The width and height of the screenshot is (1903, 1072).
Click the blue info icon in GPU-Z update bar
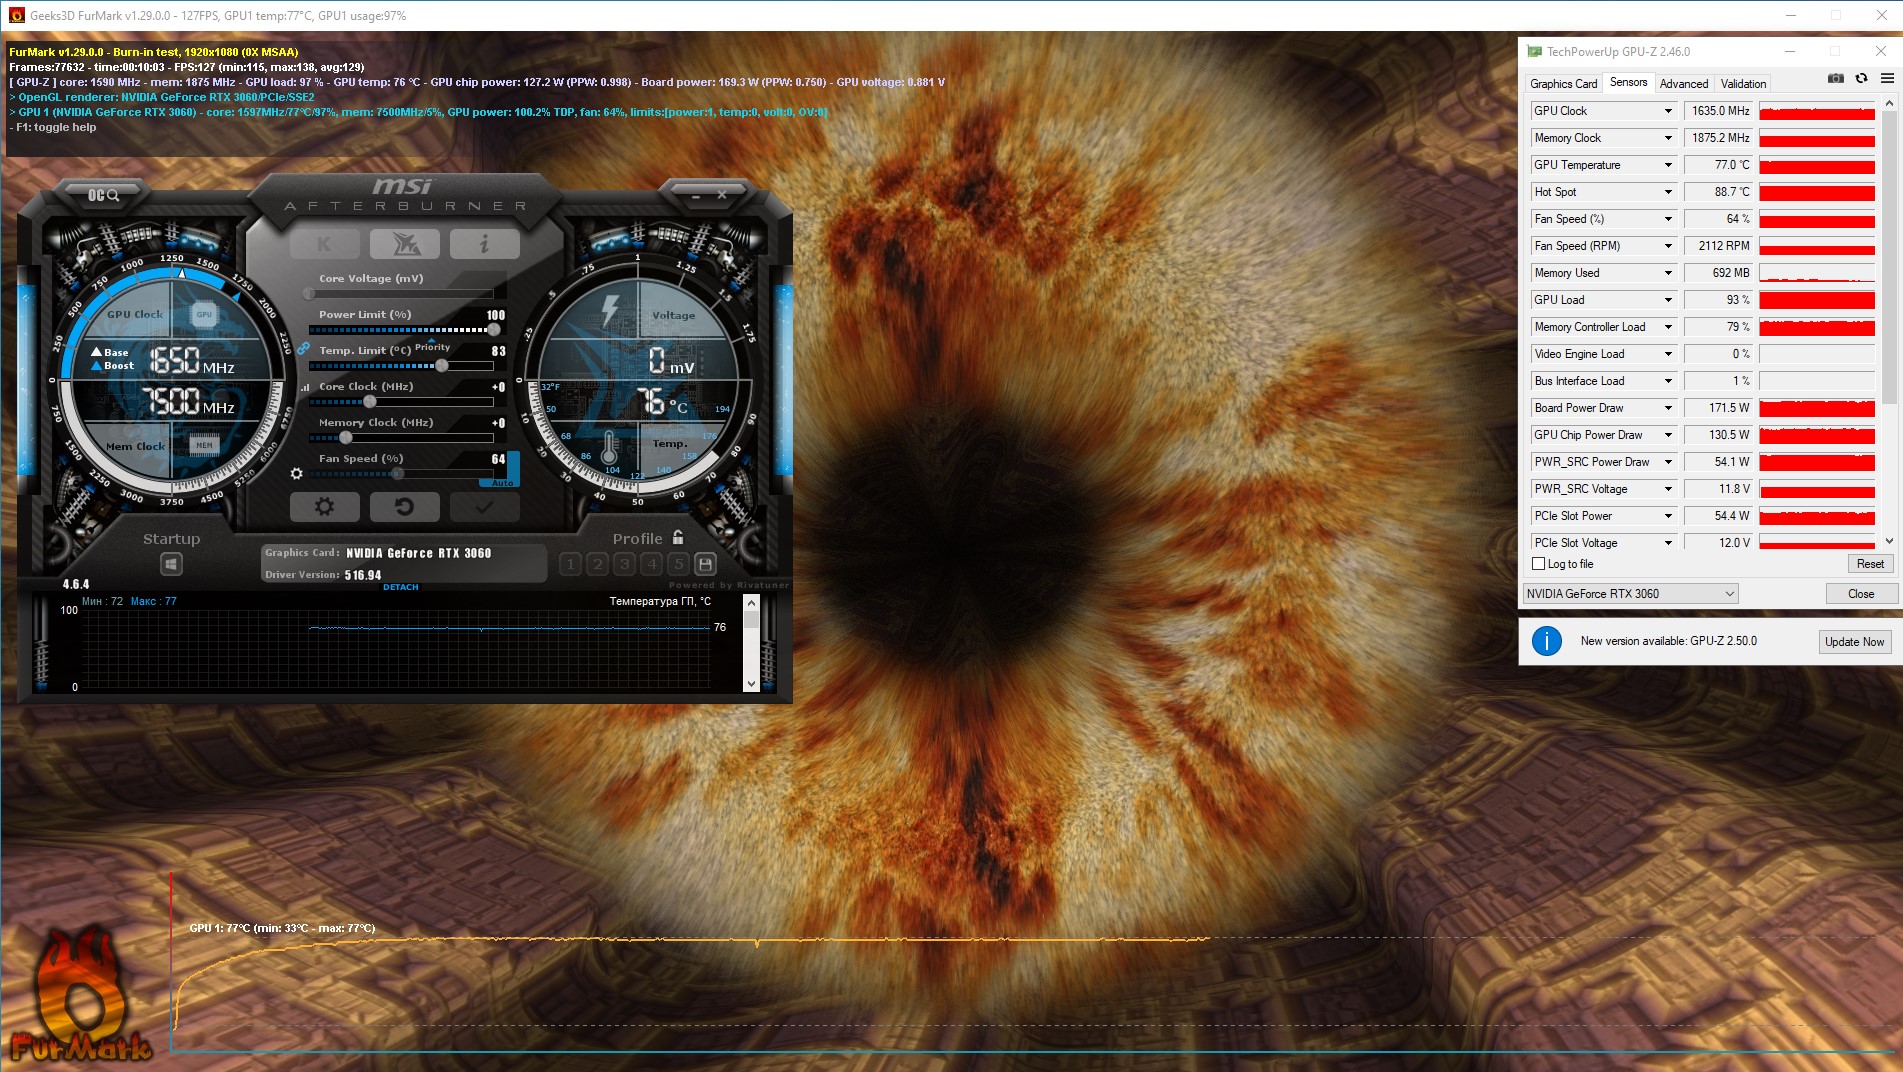[1546, 641]
